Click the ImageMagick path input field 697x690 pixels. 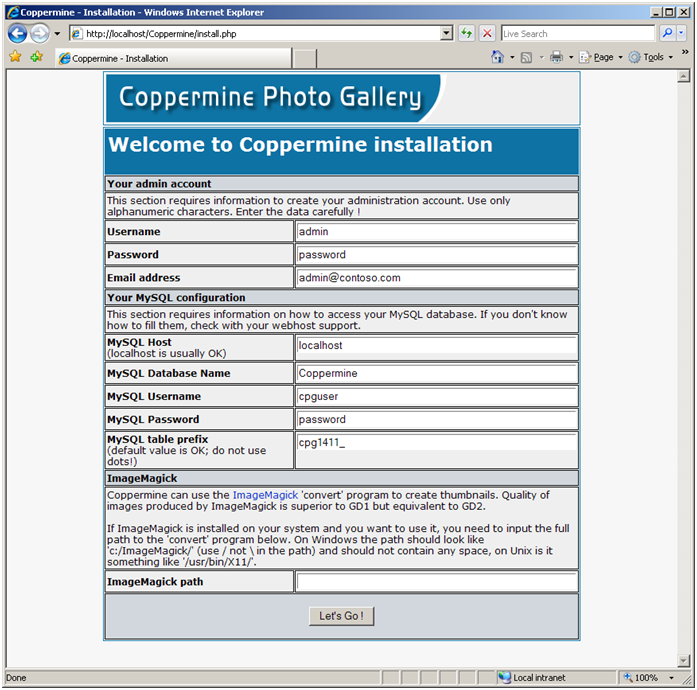pyautogui.click(x=437, y=582)
